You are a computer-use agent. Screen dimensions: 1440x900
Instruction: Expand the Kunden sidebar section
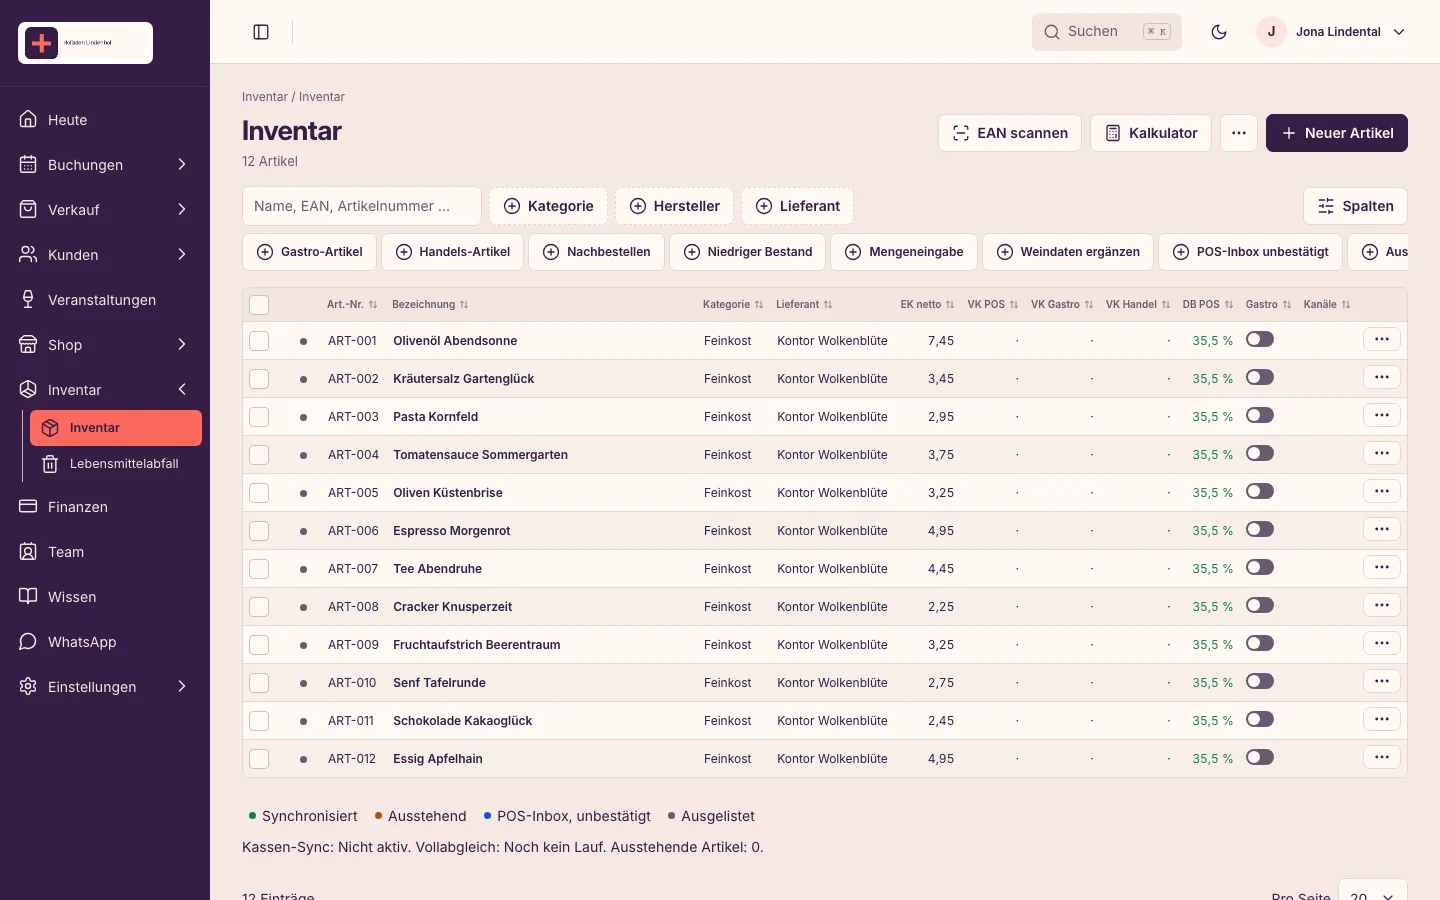click(105, 255)
